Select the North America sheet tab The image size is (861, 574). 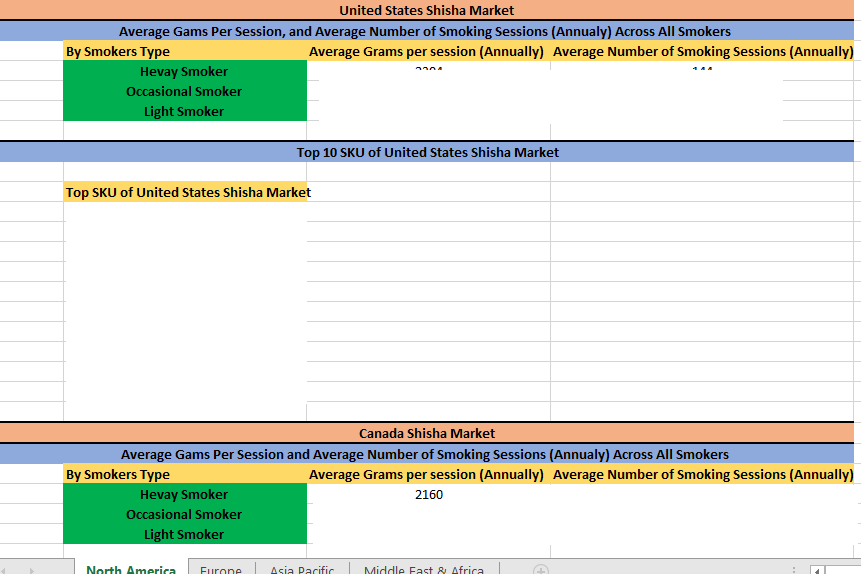click(x=131, y=570)
